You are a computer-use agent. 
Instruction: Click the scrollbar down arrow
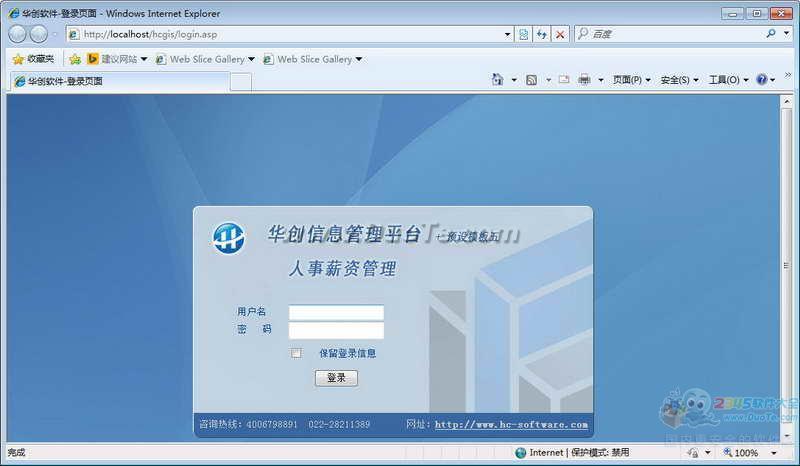(x=786, y=435)
